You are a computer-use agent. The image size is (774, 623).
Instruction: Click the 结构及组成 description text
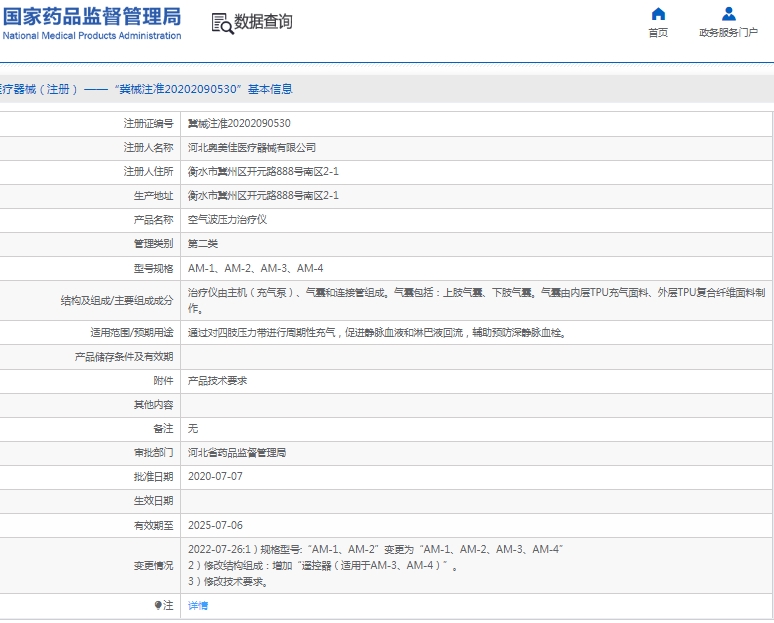pos(476,300)
